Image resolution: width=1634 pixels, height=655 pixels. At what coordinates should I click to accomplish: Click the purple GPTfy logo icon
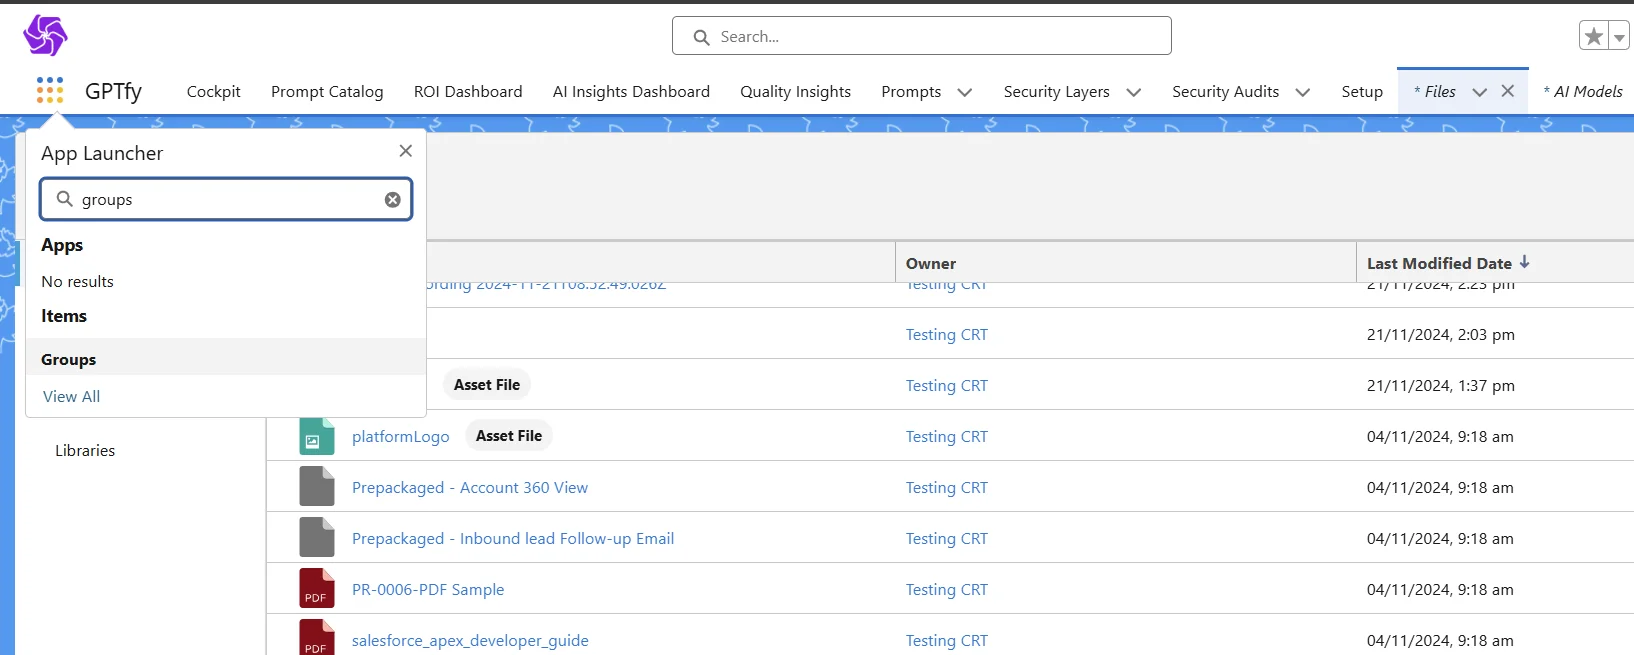[x=45, y=36]
